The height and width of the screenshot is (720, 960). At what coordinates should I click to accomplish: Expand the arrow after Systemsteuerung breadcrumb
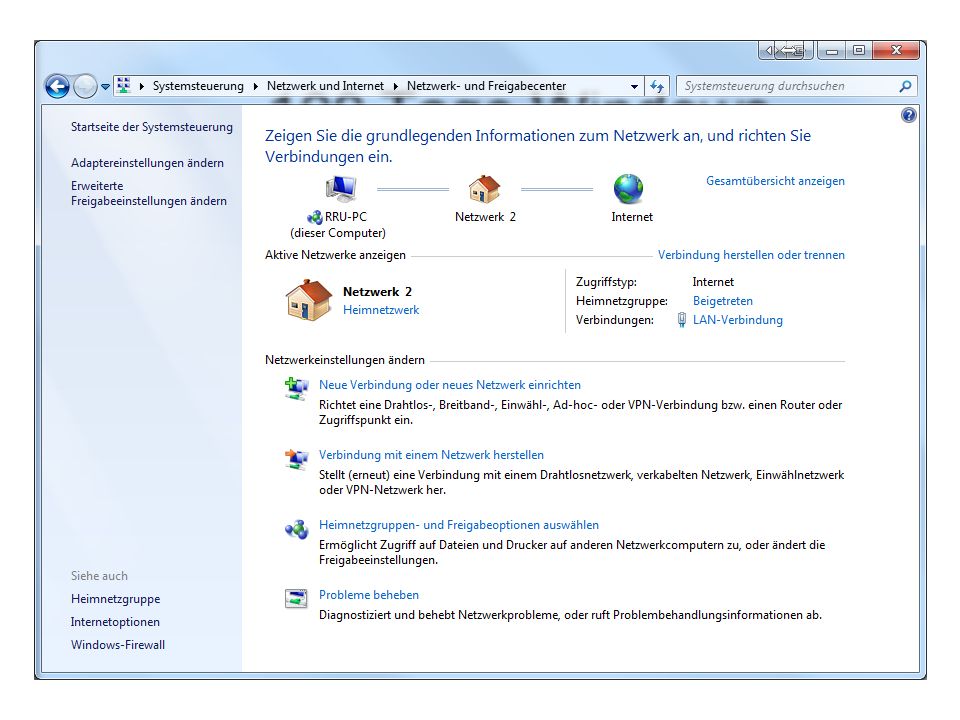256,86
